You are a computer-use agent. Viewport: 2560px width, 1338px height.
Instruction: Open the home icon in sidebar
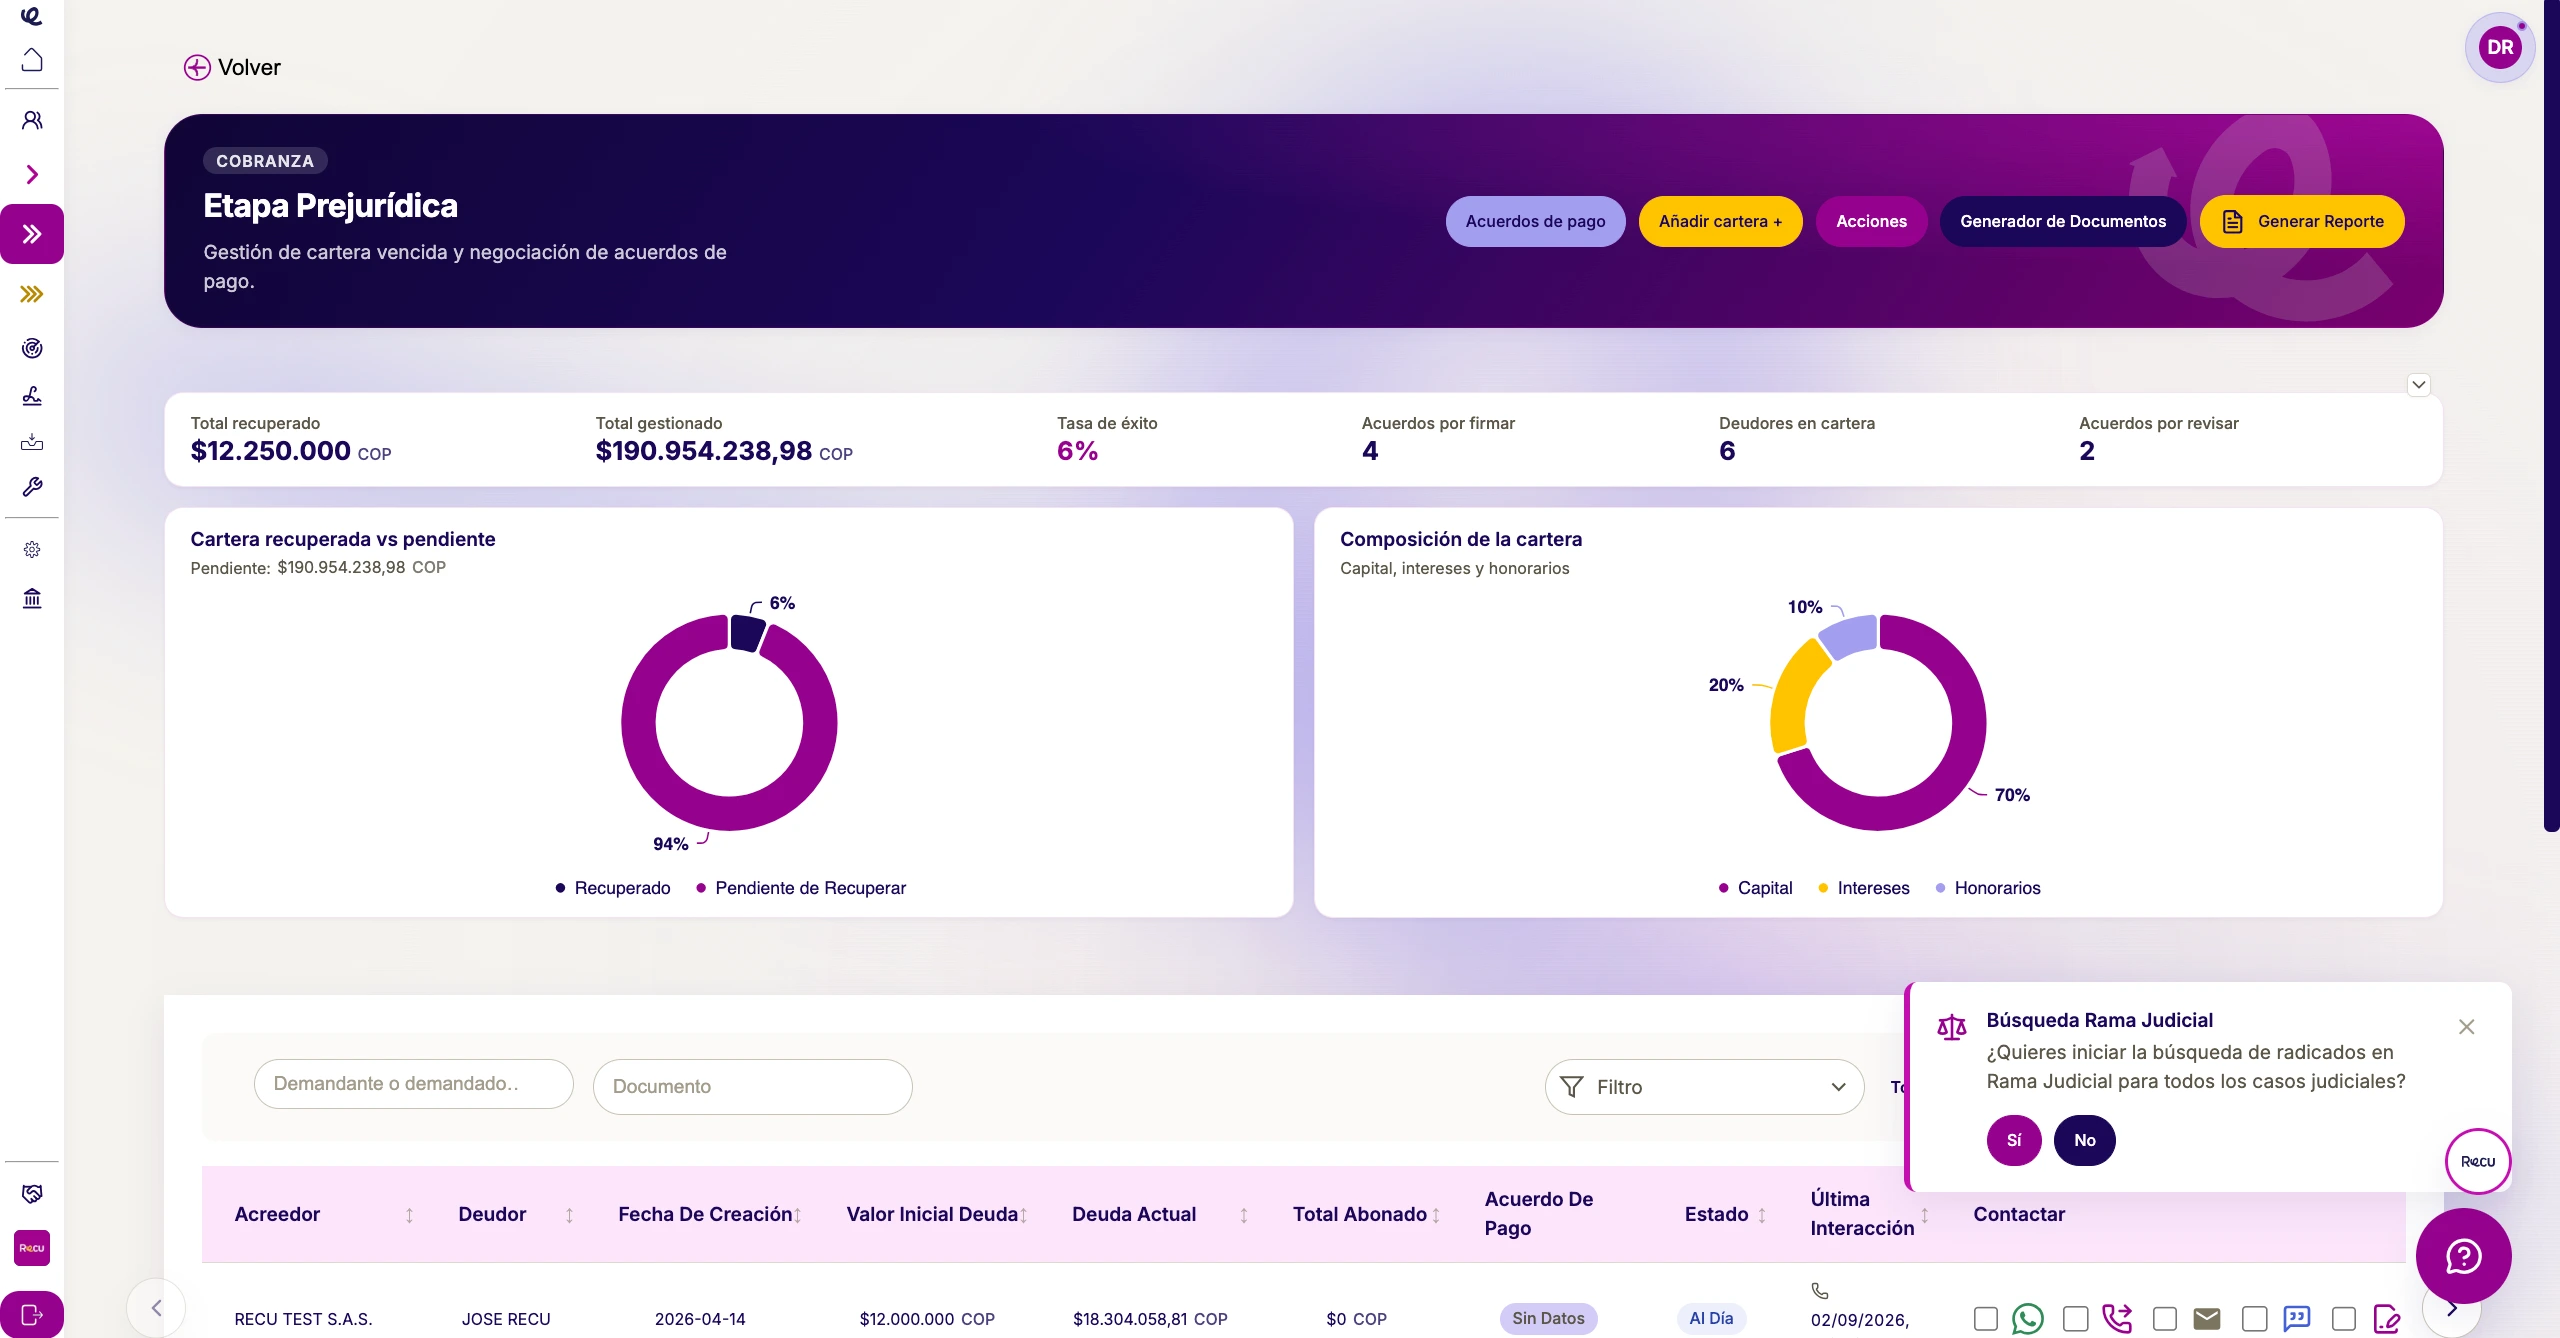tap(32, 60)
